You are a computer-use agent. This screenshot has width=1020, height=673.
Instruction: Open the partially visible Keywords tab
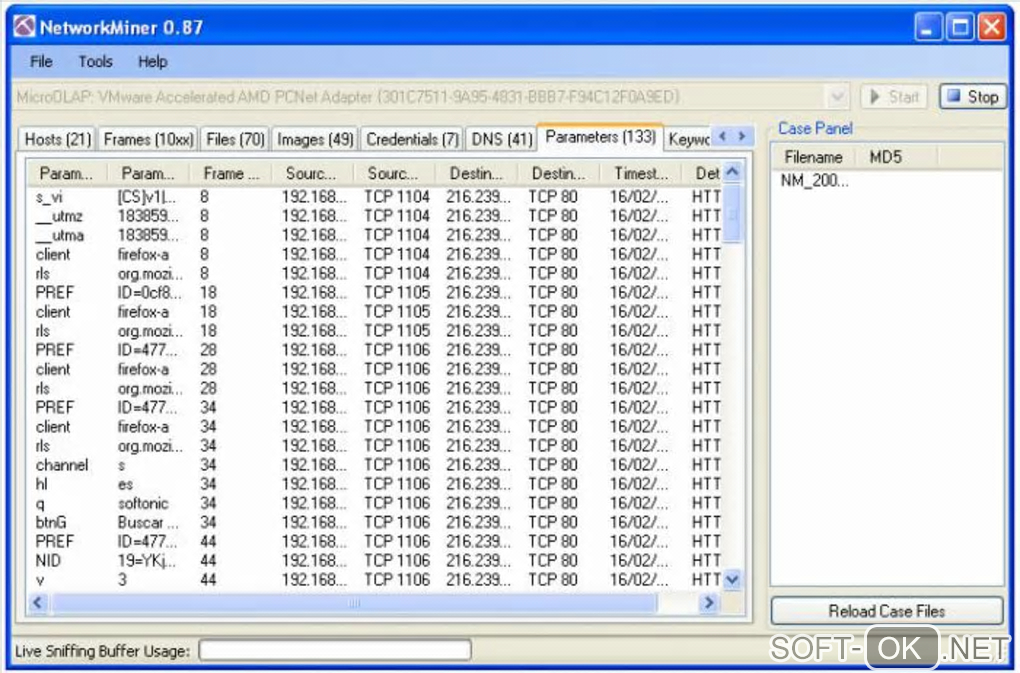pyautogui.click(x=688, y=139)
